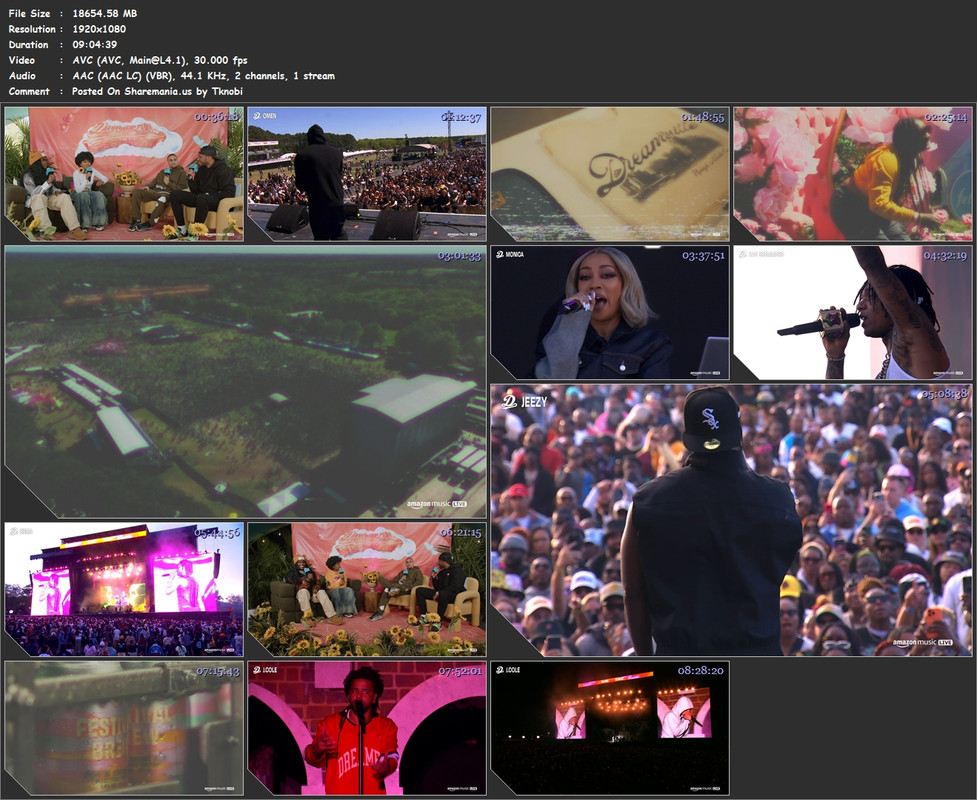Click the resolution value 1920x1080
The width and height of the screenshot is (977, 800).
click(x=99, y=29)
